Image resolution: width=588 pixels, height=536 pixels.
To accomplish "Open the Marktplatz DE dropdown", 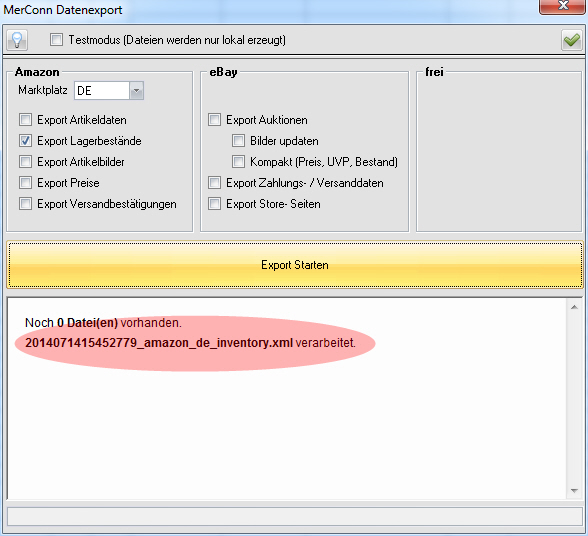I will click(x=136, y=90).
